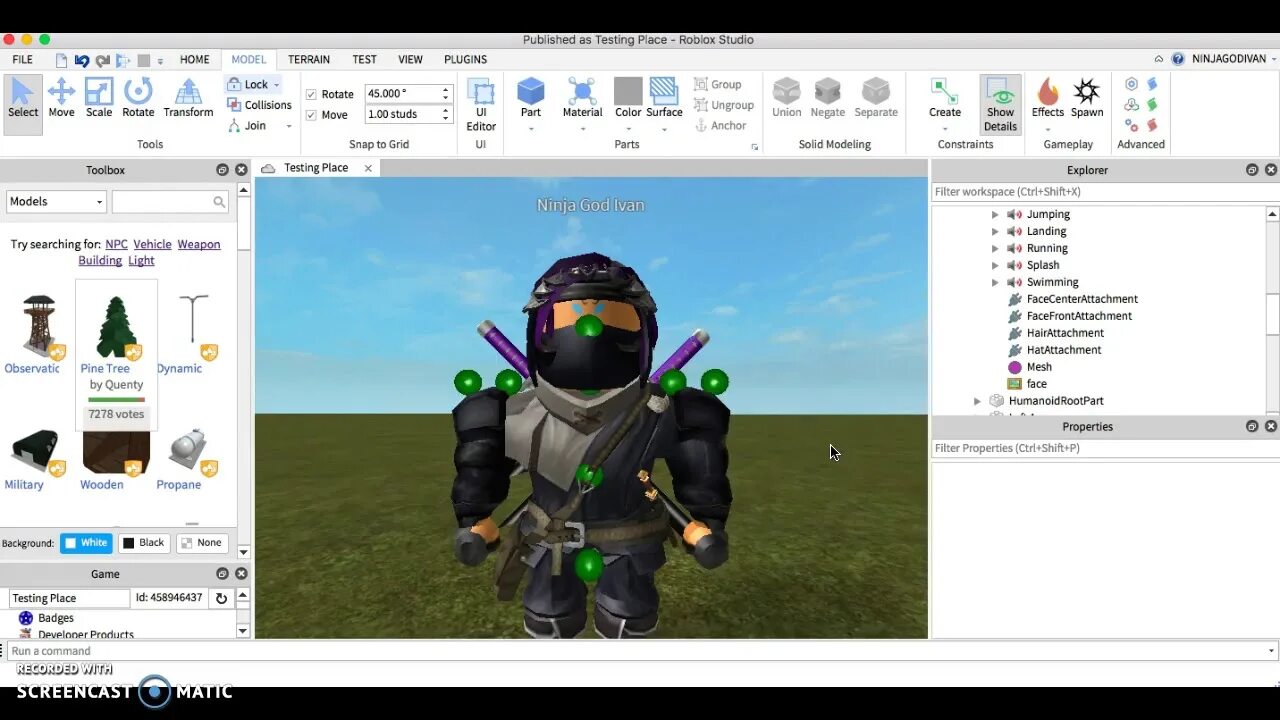Image resolution: width=1280 pixels, height=720 pixels.
Task: Switch to the VIEW tab
Action: 410,59
